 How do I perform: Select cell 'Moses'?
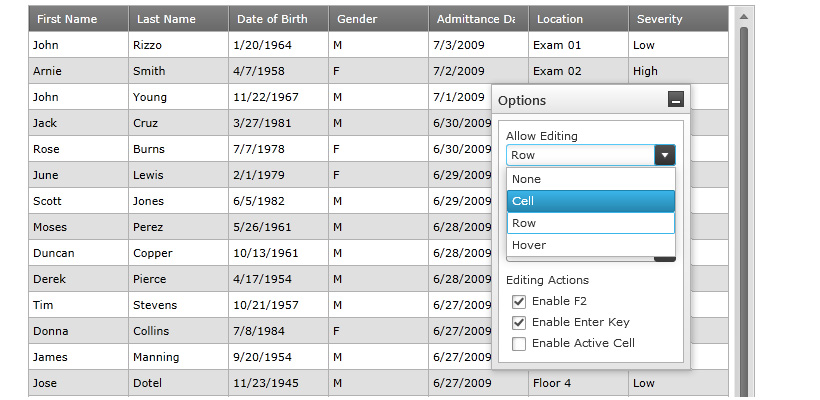coord(78,227)
